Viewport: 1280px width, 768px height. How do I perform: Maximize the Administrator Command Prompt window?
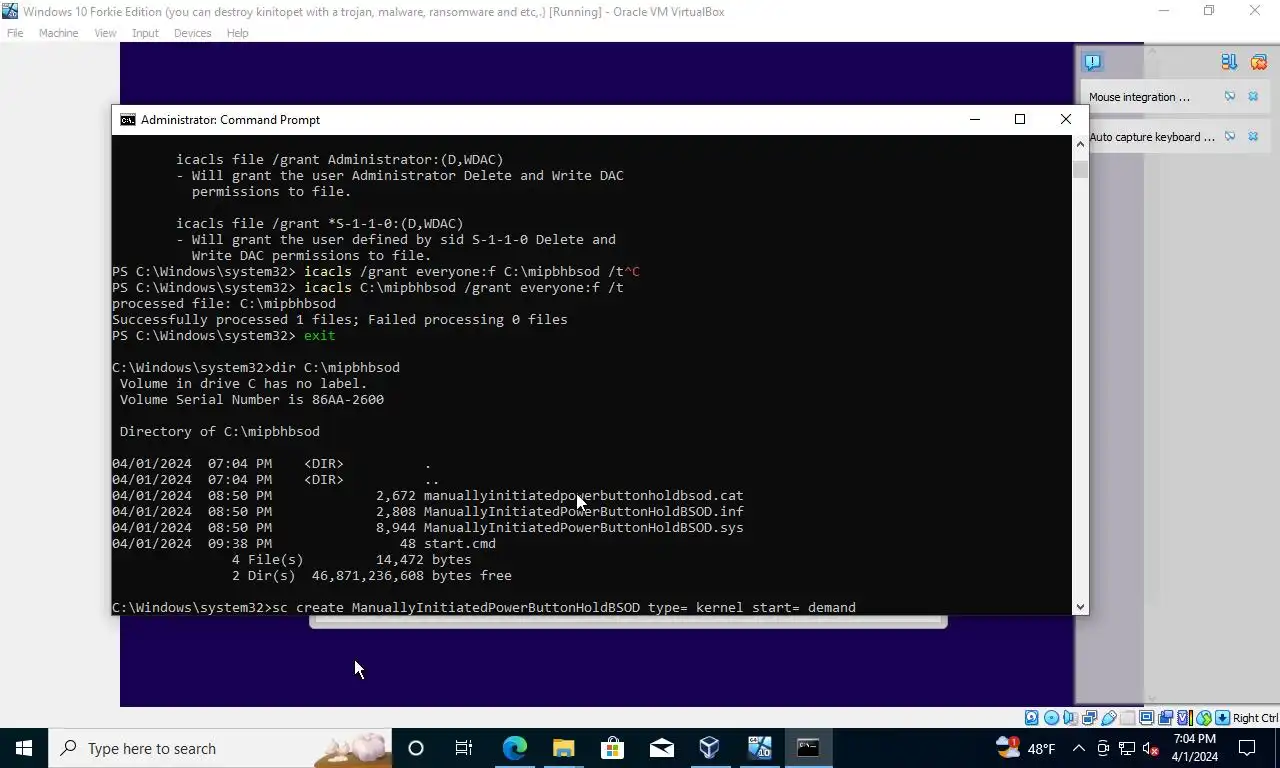click(1020, 119)
